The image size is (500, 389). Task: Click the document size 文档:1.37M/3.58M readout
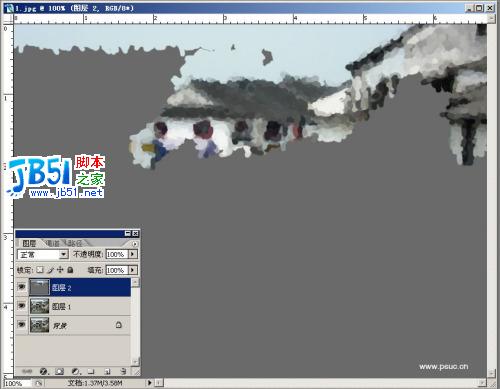pyautogui.click(x=95, y=383)
